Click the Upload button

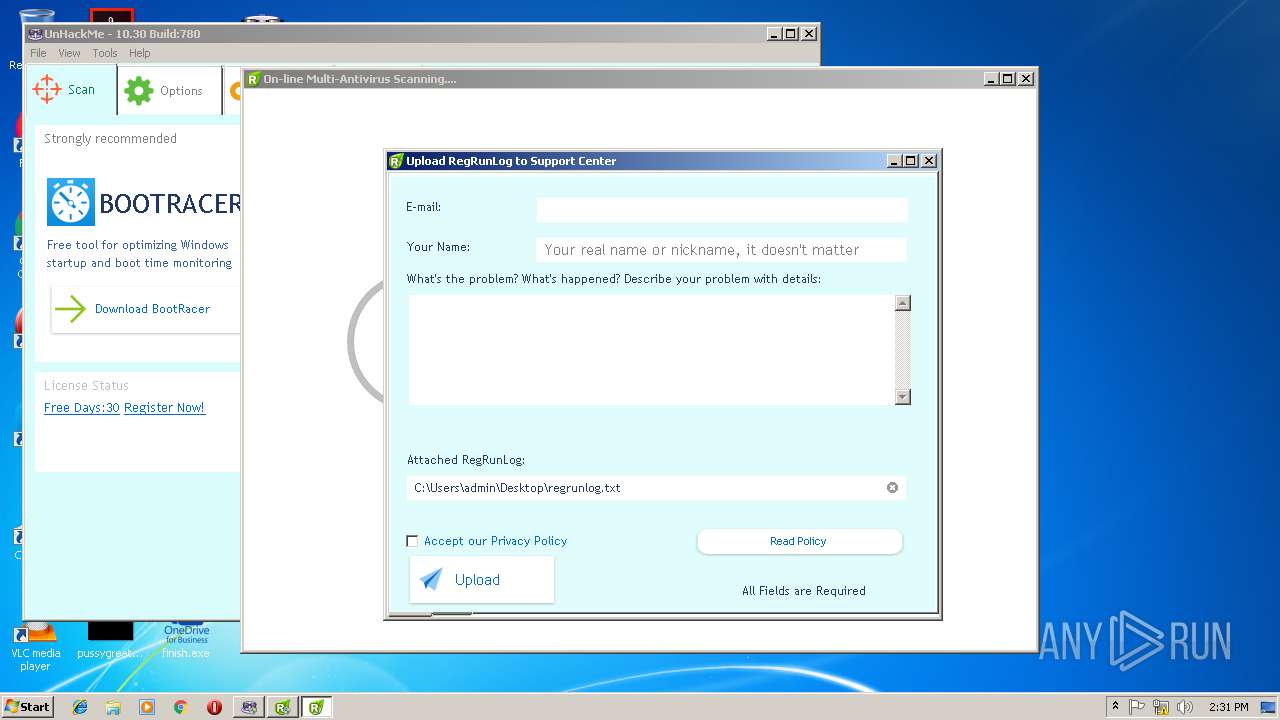482,580
